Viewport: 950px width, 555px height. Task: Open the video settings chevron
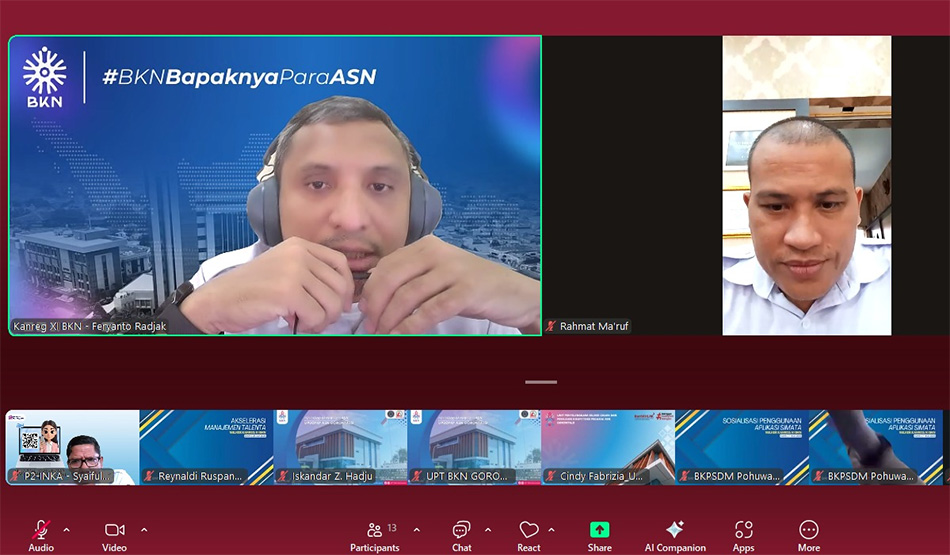144,530
